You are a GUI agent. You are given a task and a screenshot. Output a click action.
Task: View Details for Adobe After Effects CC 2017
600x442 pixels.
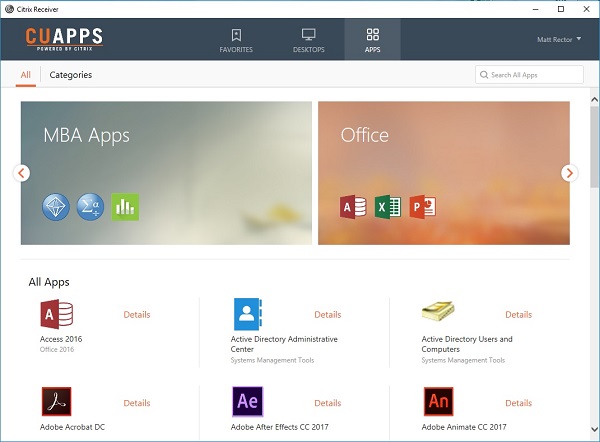click(328, 403)
